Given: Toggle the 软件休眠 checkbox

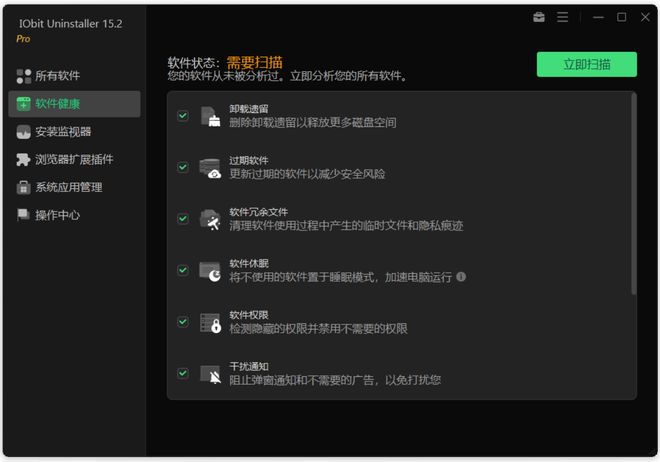Looking at the screenshot, I should pyautogui.click(x=183, y=270).
